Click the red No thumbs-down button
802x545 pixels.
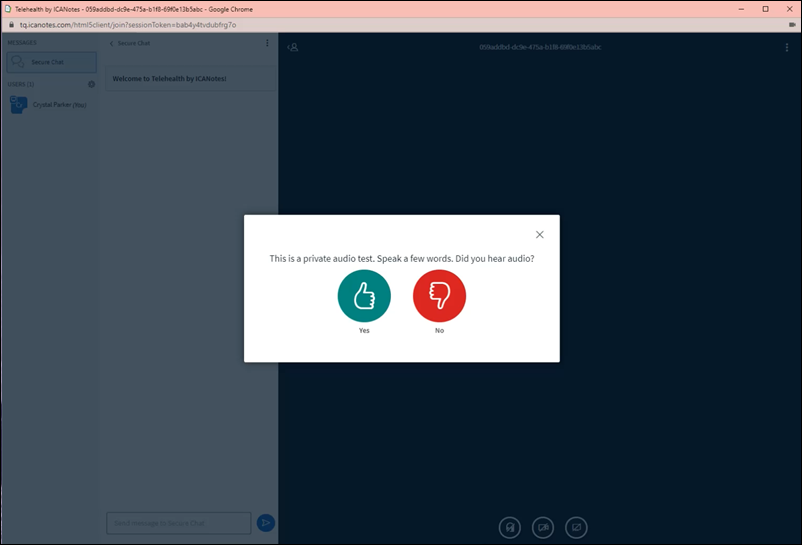click(439, 296)
